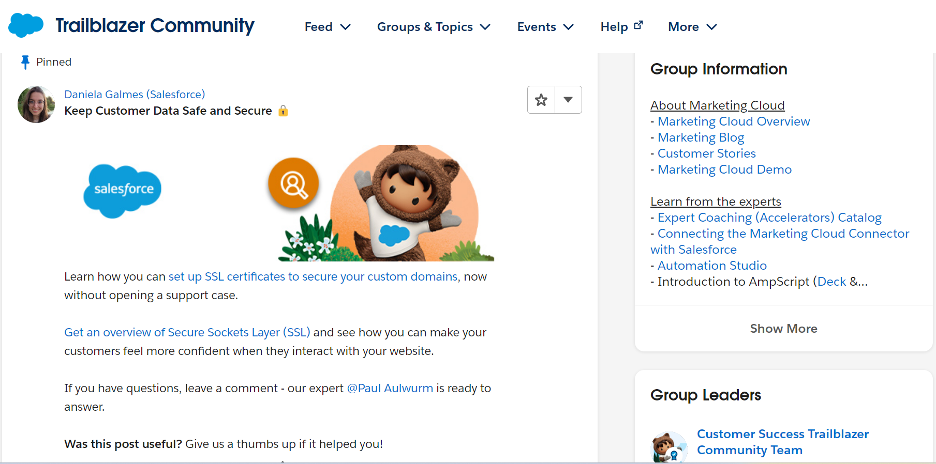Click the lock emoji in post title
Screen dimensions: 936x464
click(x=284, y=110)
